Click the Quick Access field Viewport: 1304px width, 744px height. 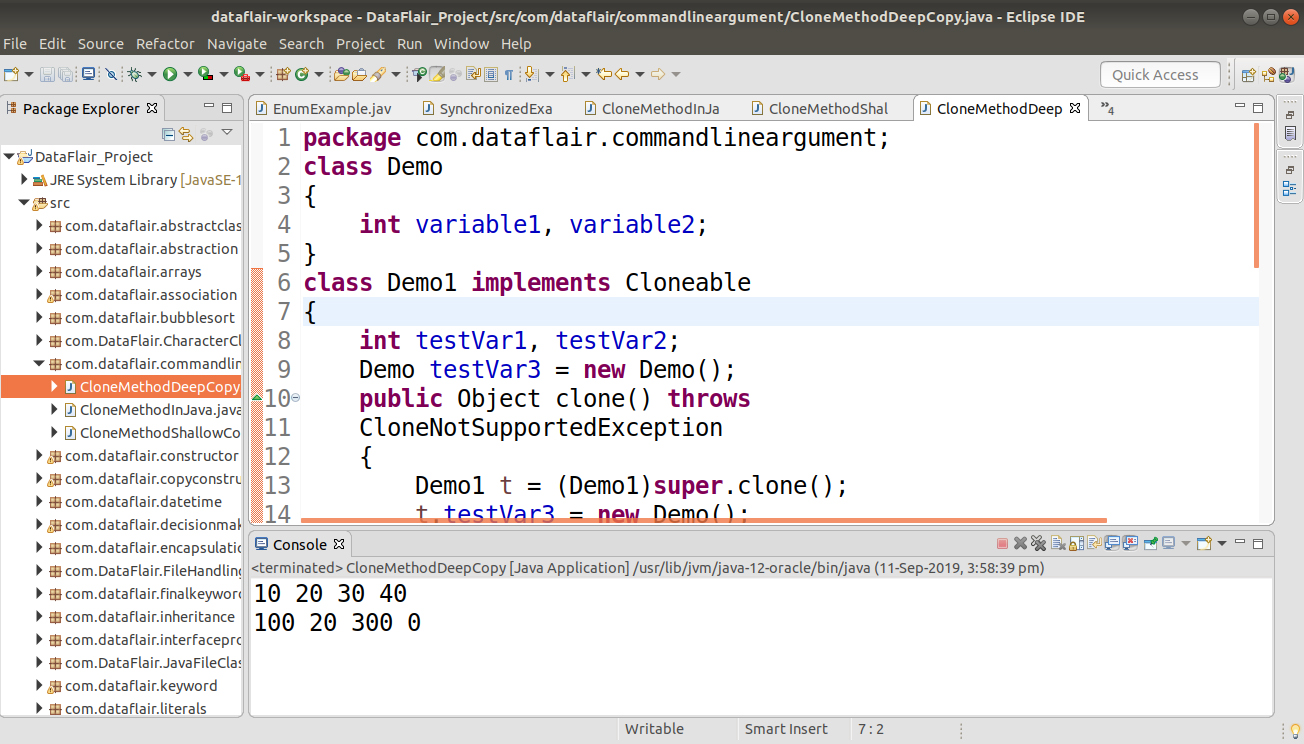pyautogui.click(x=1160, y=74)
